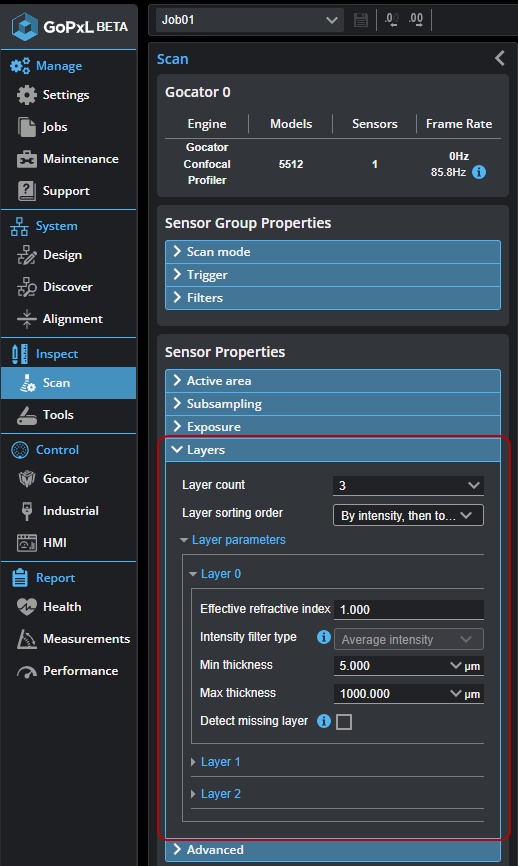Open the Layer sorting order dropdown
518x866 pixels.
point(408,515)
